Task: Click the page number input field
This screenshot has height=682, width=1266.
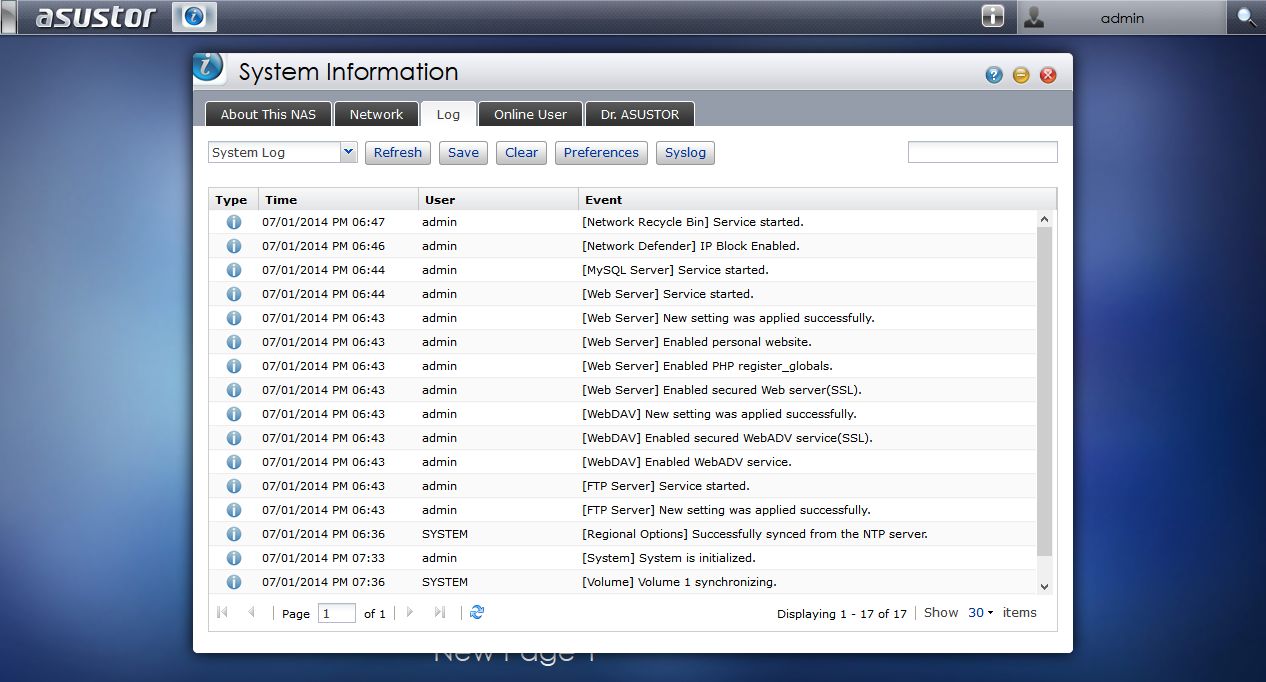Action: click(x=337, y=613)
